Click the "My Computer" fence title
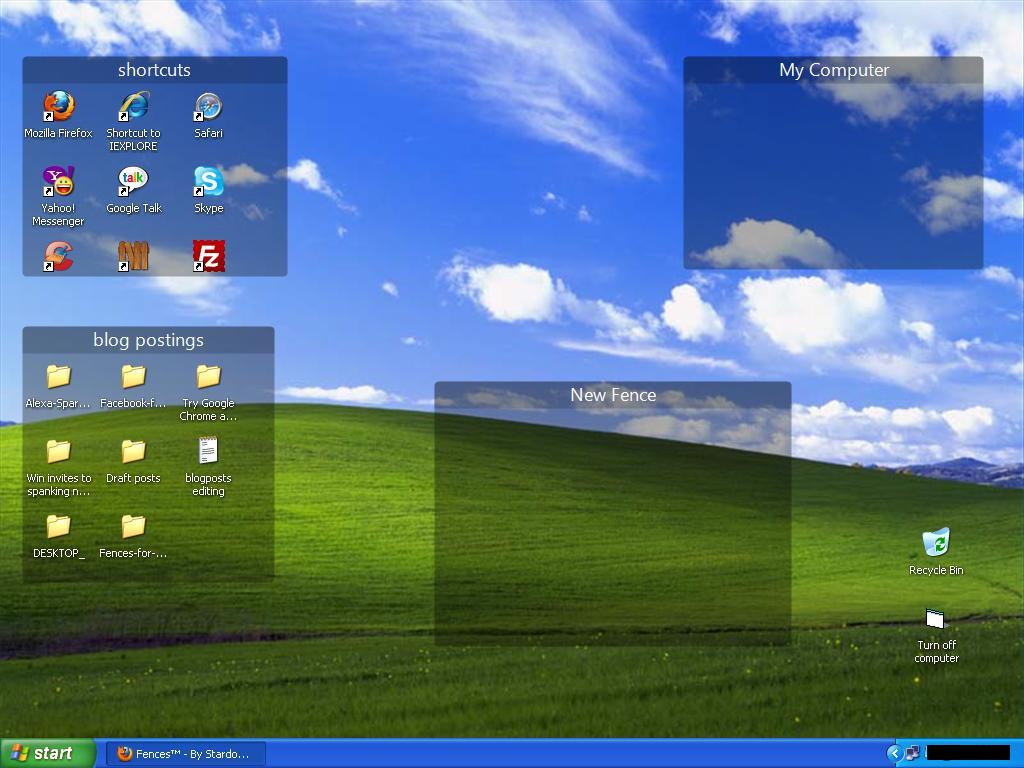1024x768 pixels. tap(833, 70)
